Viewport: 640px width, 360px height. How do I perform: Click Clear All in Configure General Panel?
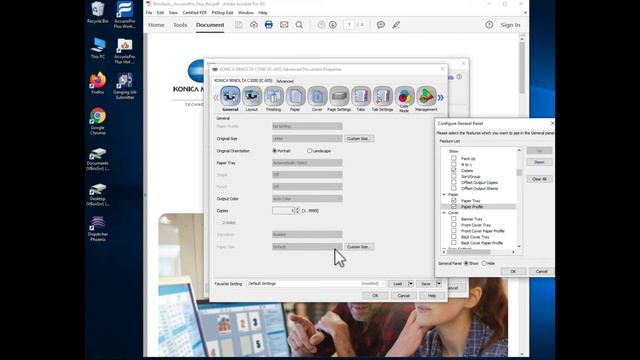tap(539, 179)
